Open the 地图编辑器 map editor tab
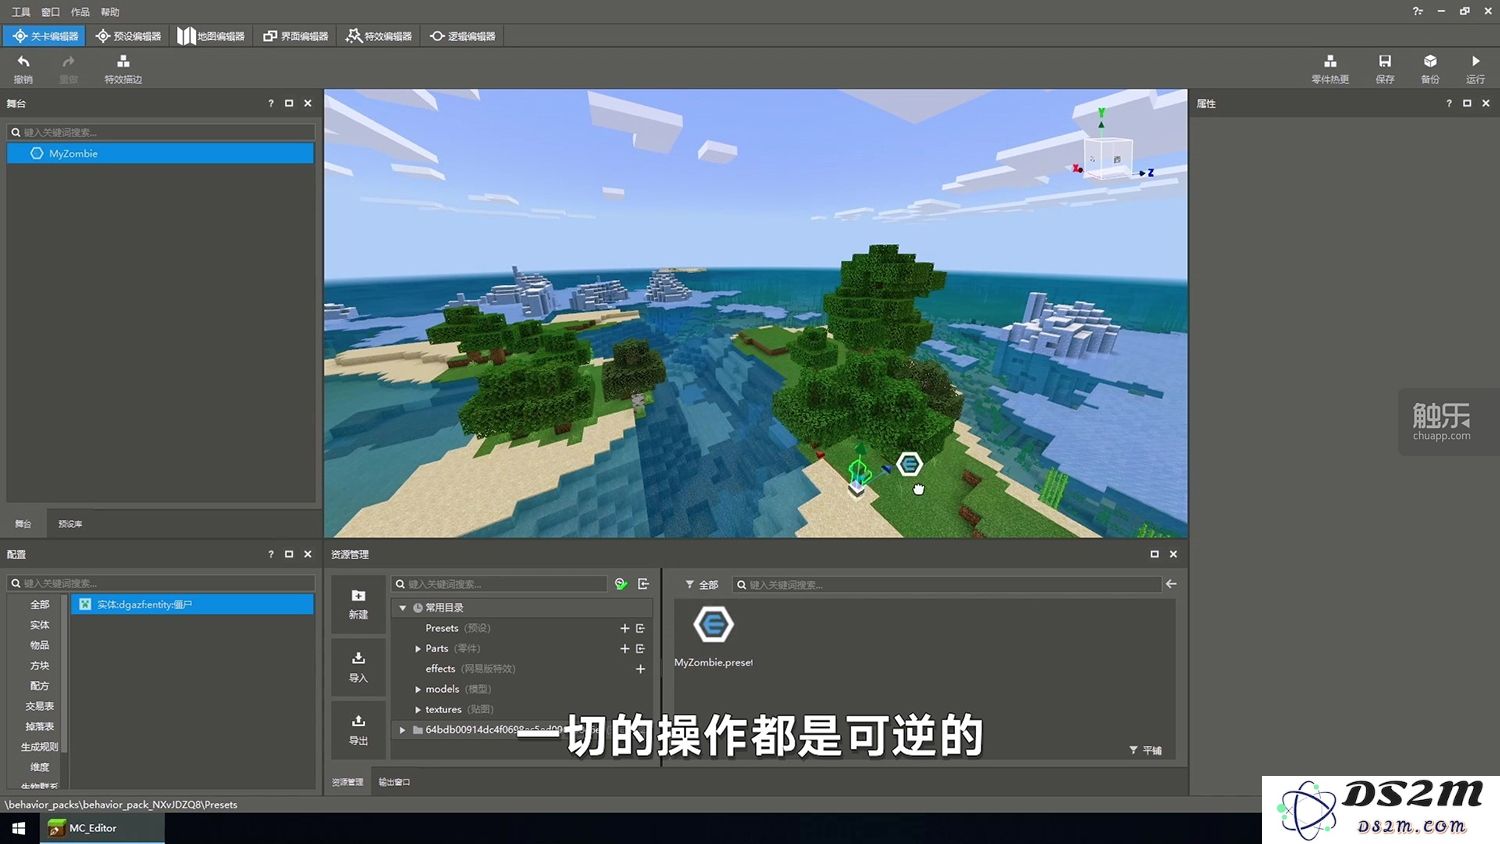This screenshot has width=1500, height=844. pos(211,36)
